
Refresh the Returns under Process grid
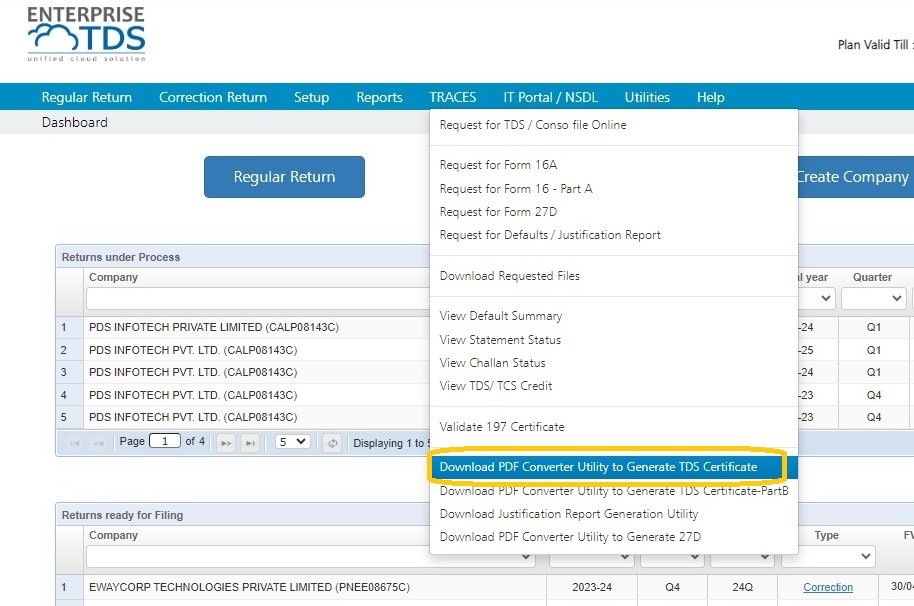pos(332,442)
